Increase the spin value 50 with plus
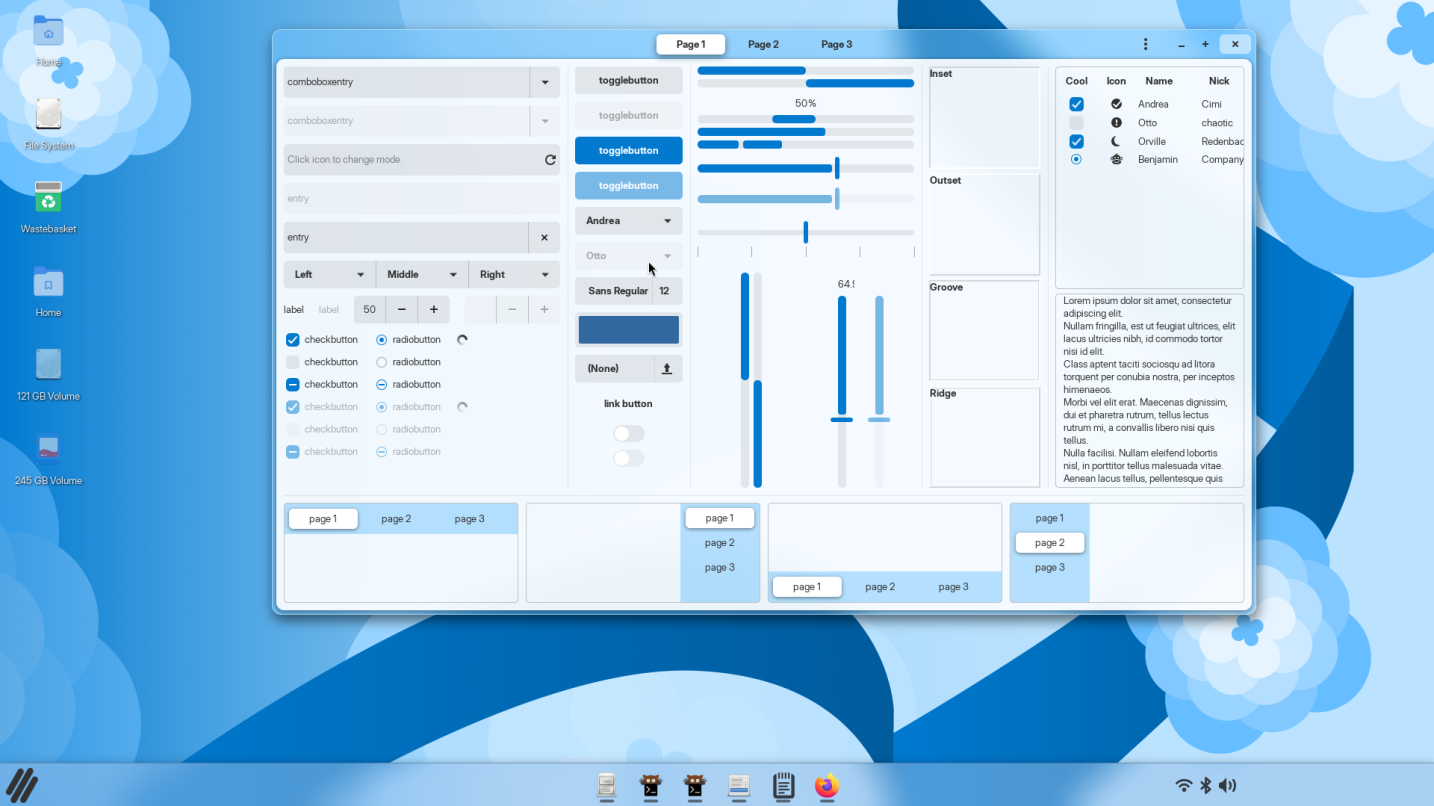Viewport: 1434px width, 806px height. 434,310
